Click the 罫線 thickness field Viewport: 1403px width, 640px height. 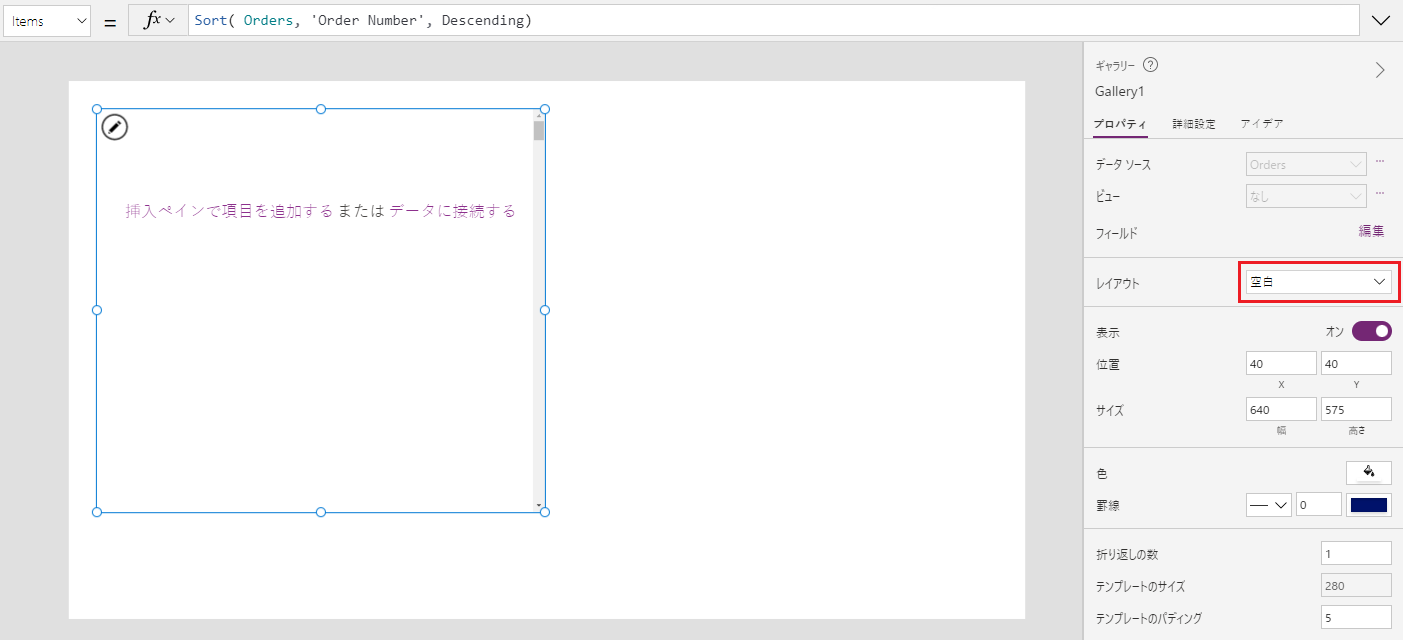(x=1319, y=505)
